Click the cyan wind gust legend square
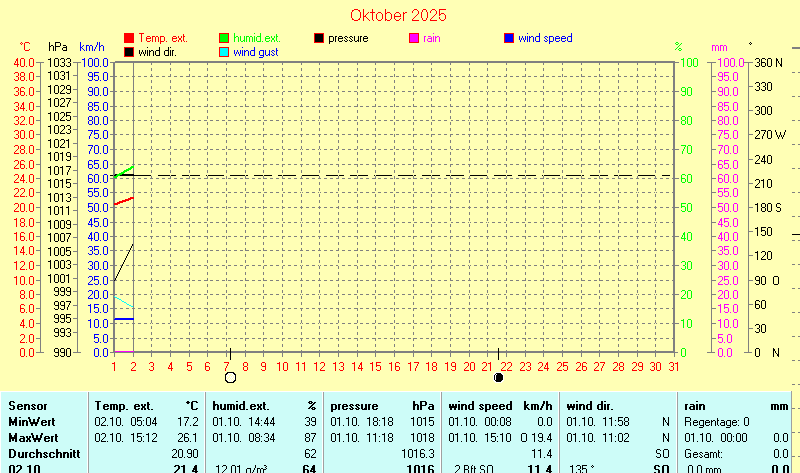 point(225,52)
